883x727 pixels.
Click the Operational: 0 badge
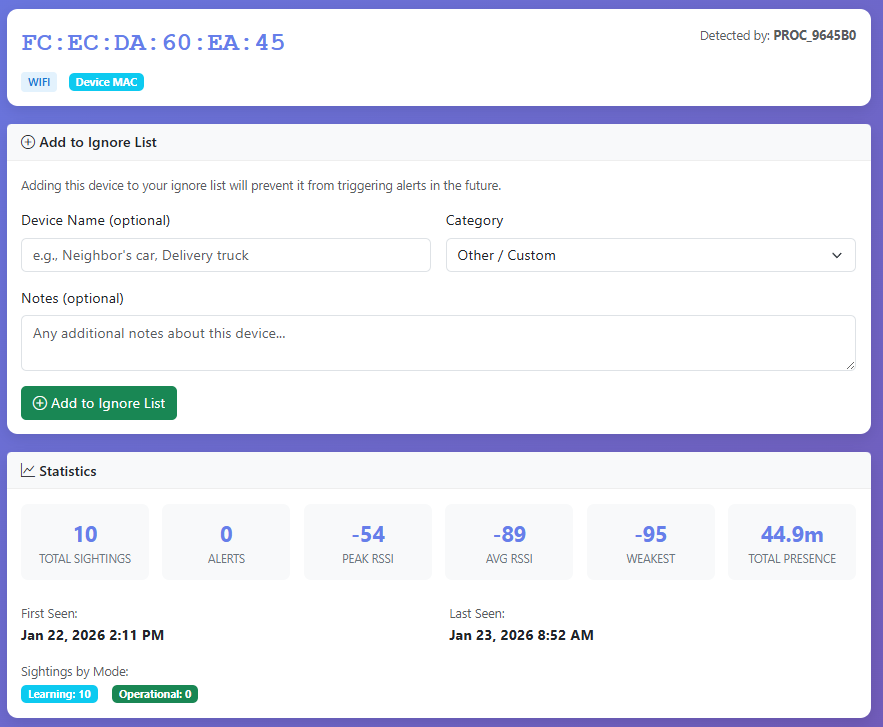155,694
